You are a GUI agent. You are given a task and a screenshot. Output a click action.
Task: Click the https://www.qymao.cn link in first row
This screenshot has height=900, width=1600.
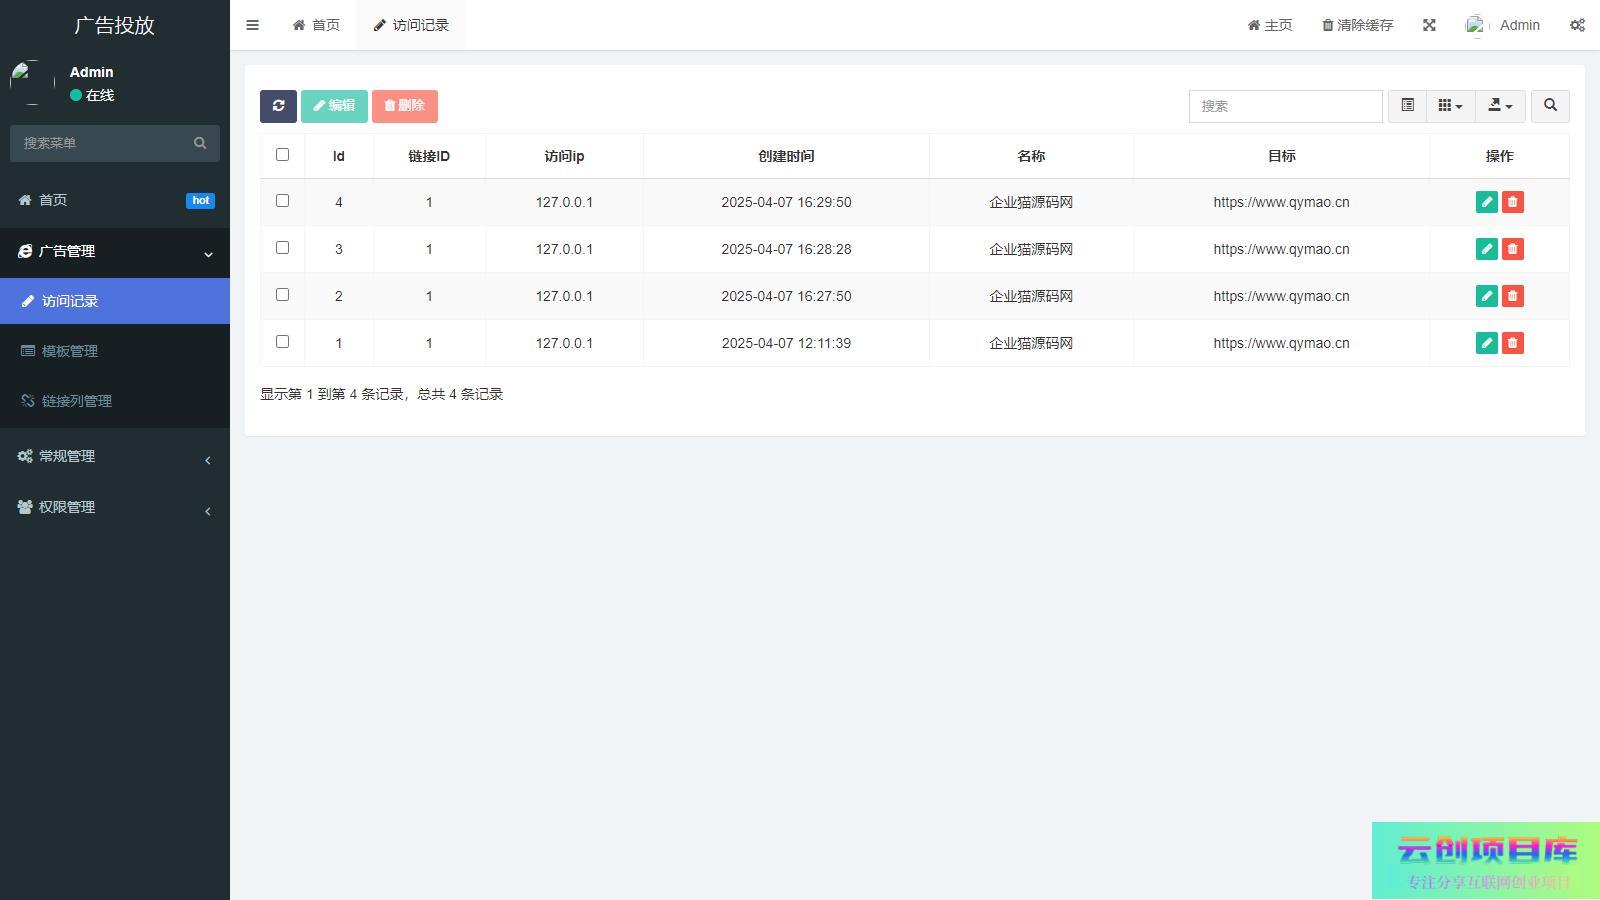click(x=1281, y=202)
